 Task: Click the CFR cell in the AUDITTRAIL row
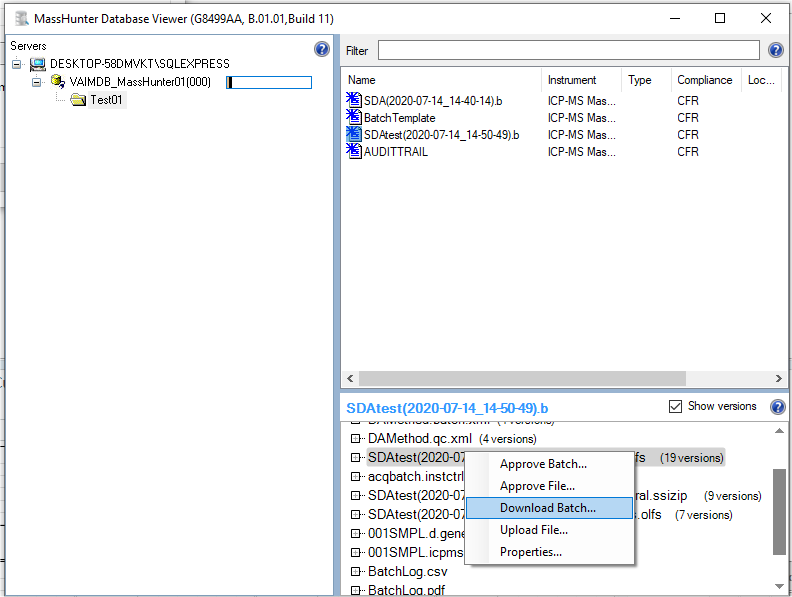coord(687,152)
